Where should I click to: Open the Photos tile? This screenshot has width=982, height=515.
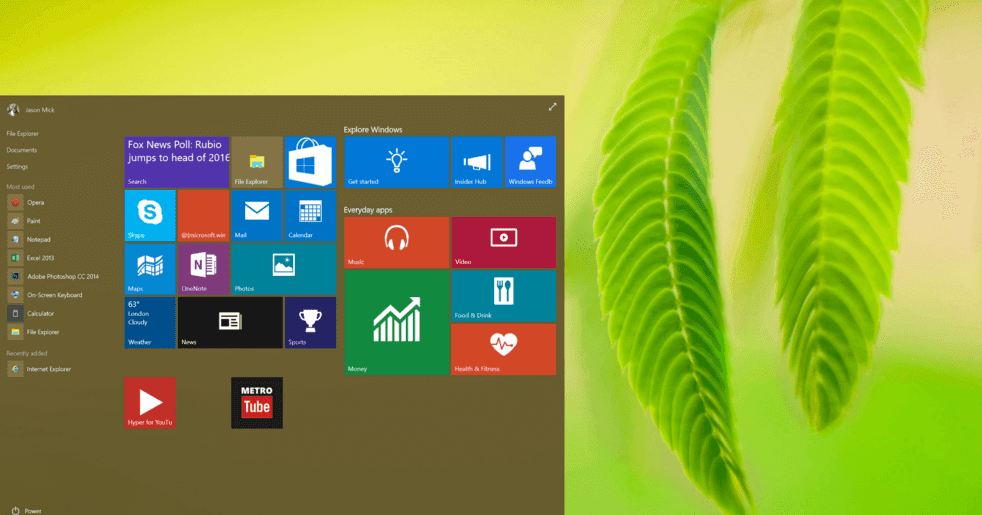[284, 269]
